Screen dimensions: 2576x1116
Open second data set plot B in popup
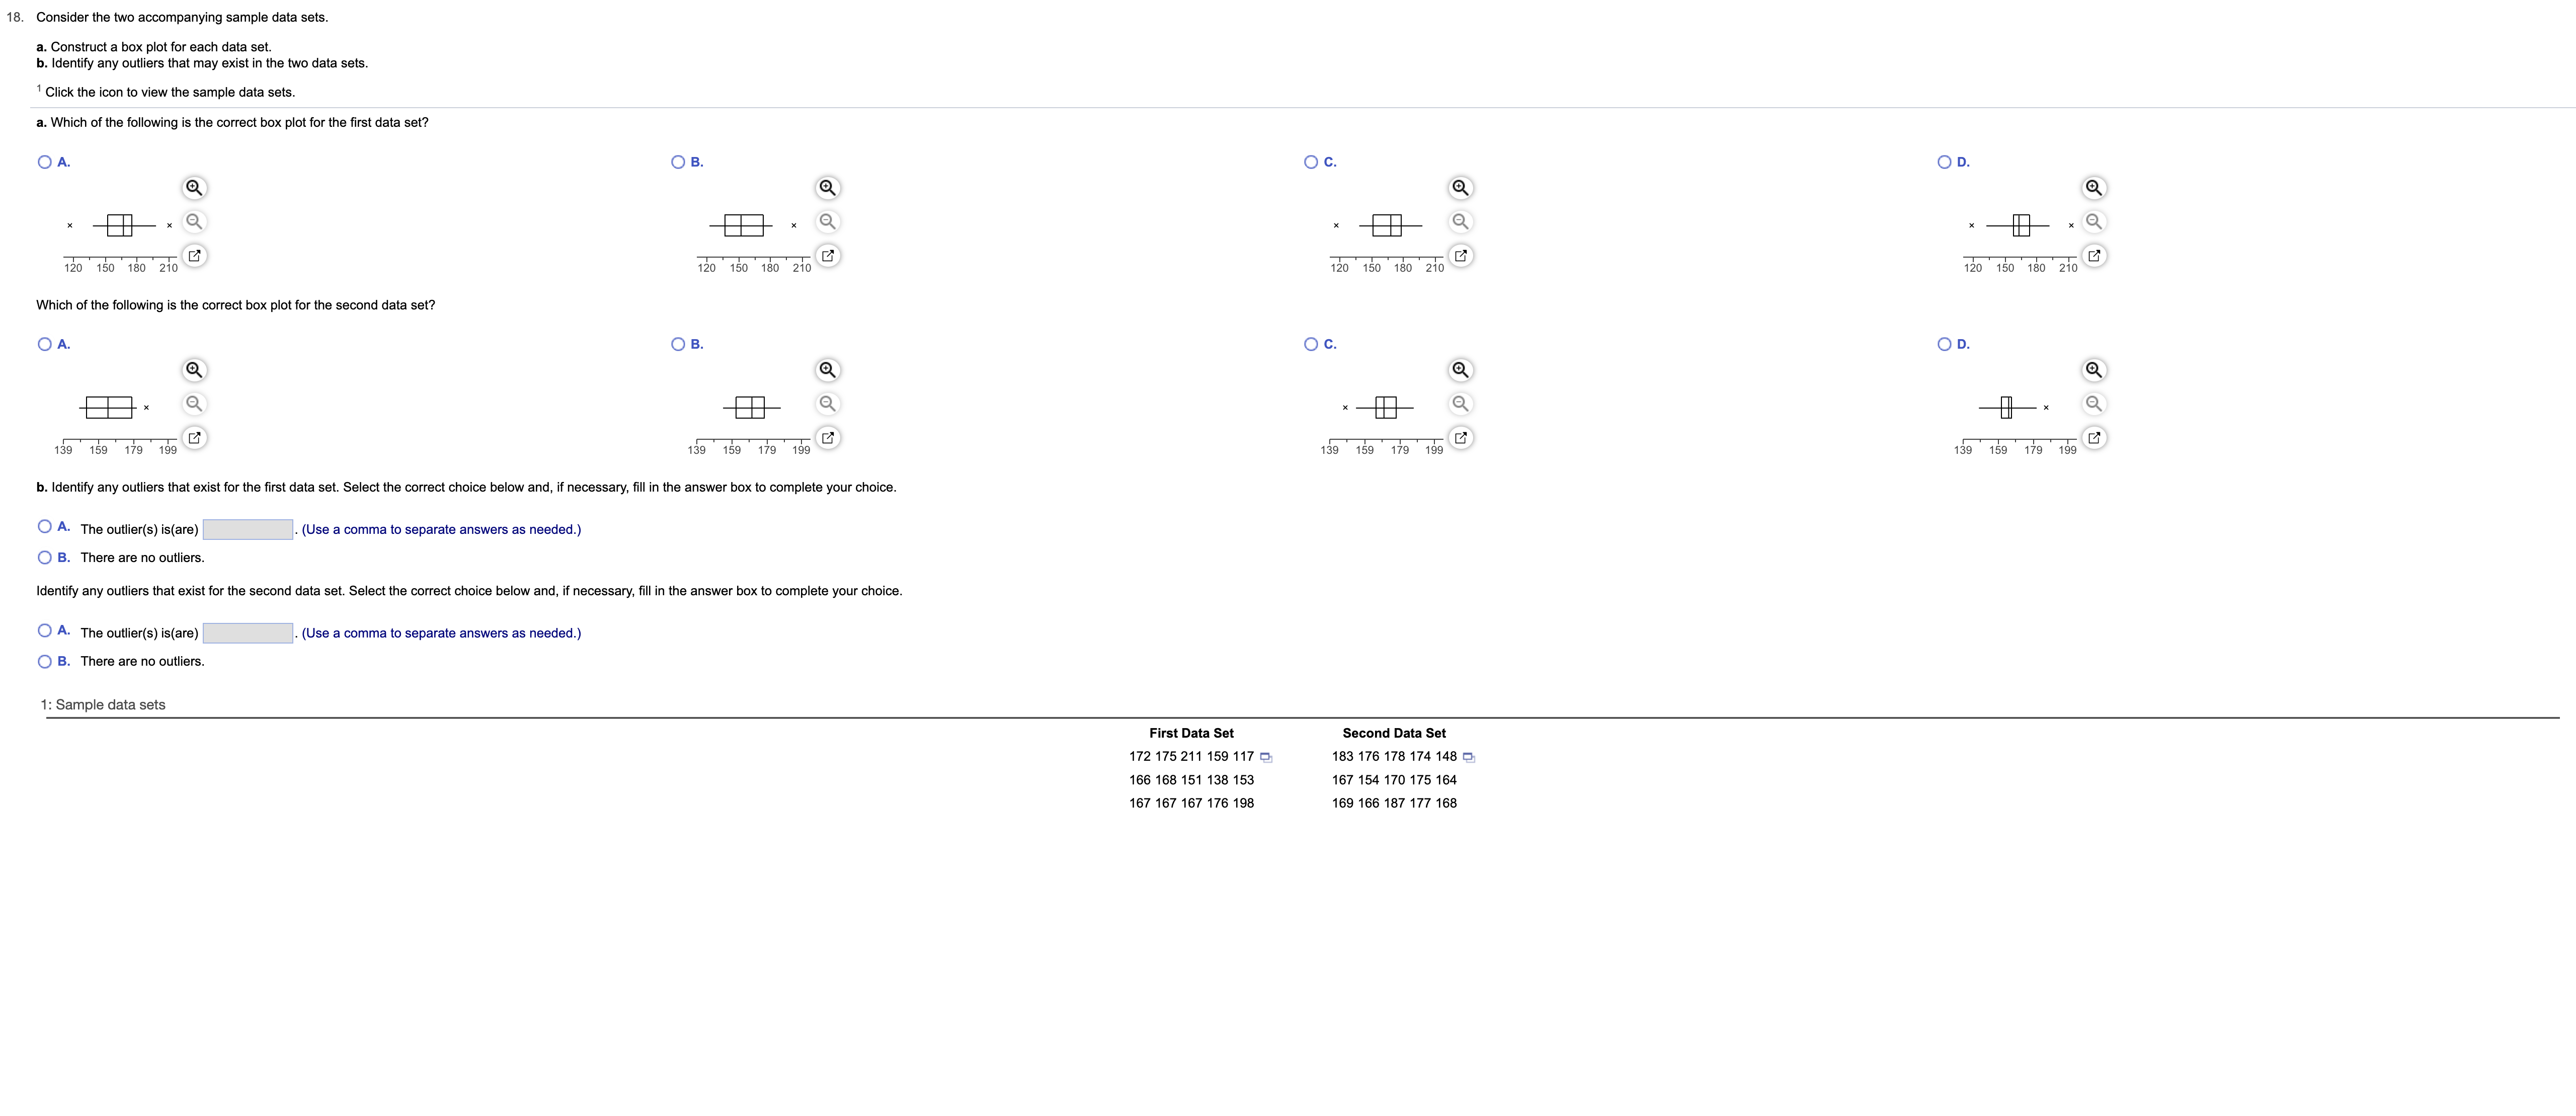point(827,438)
